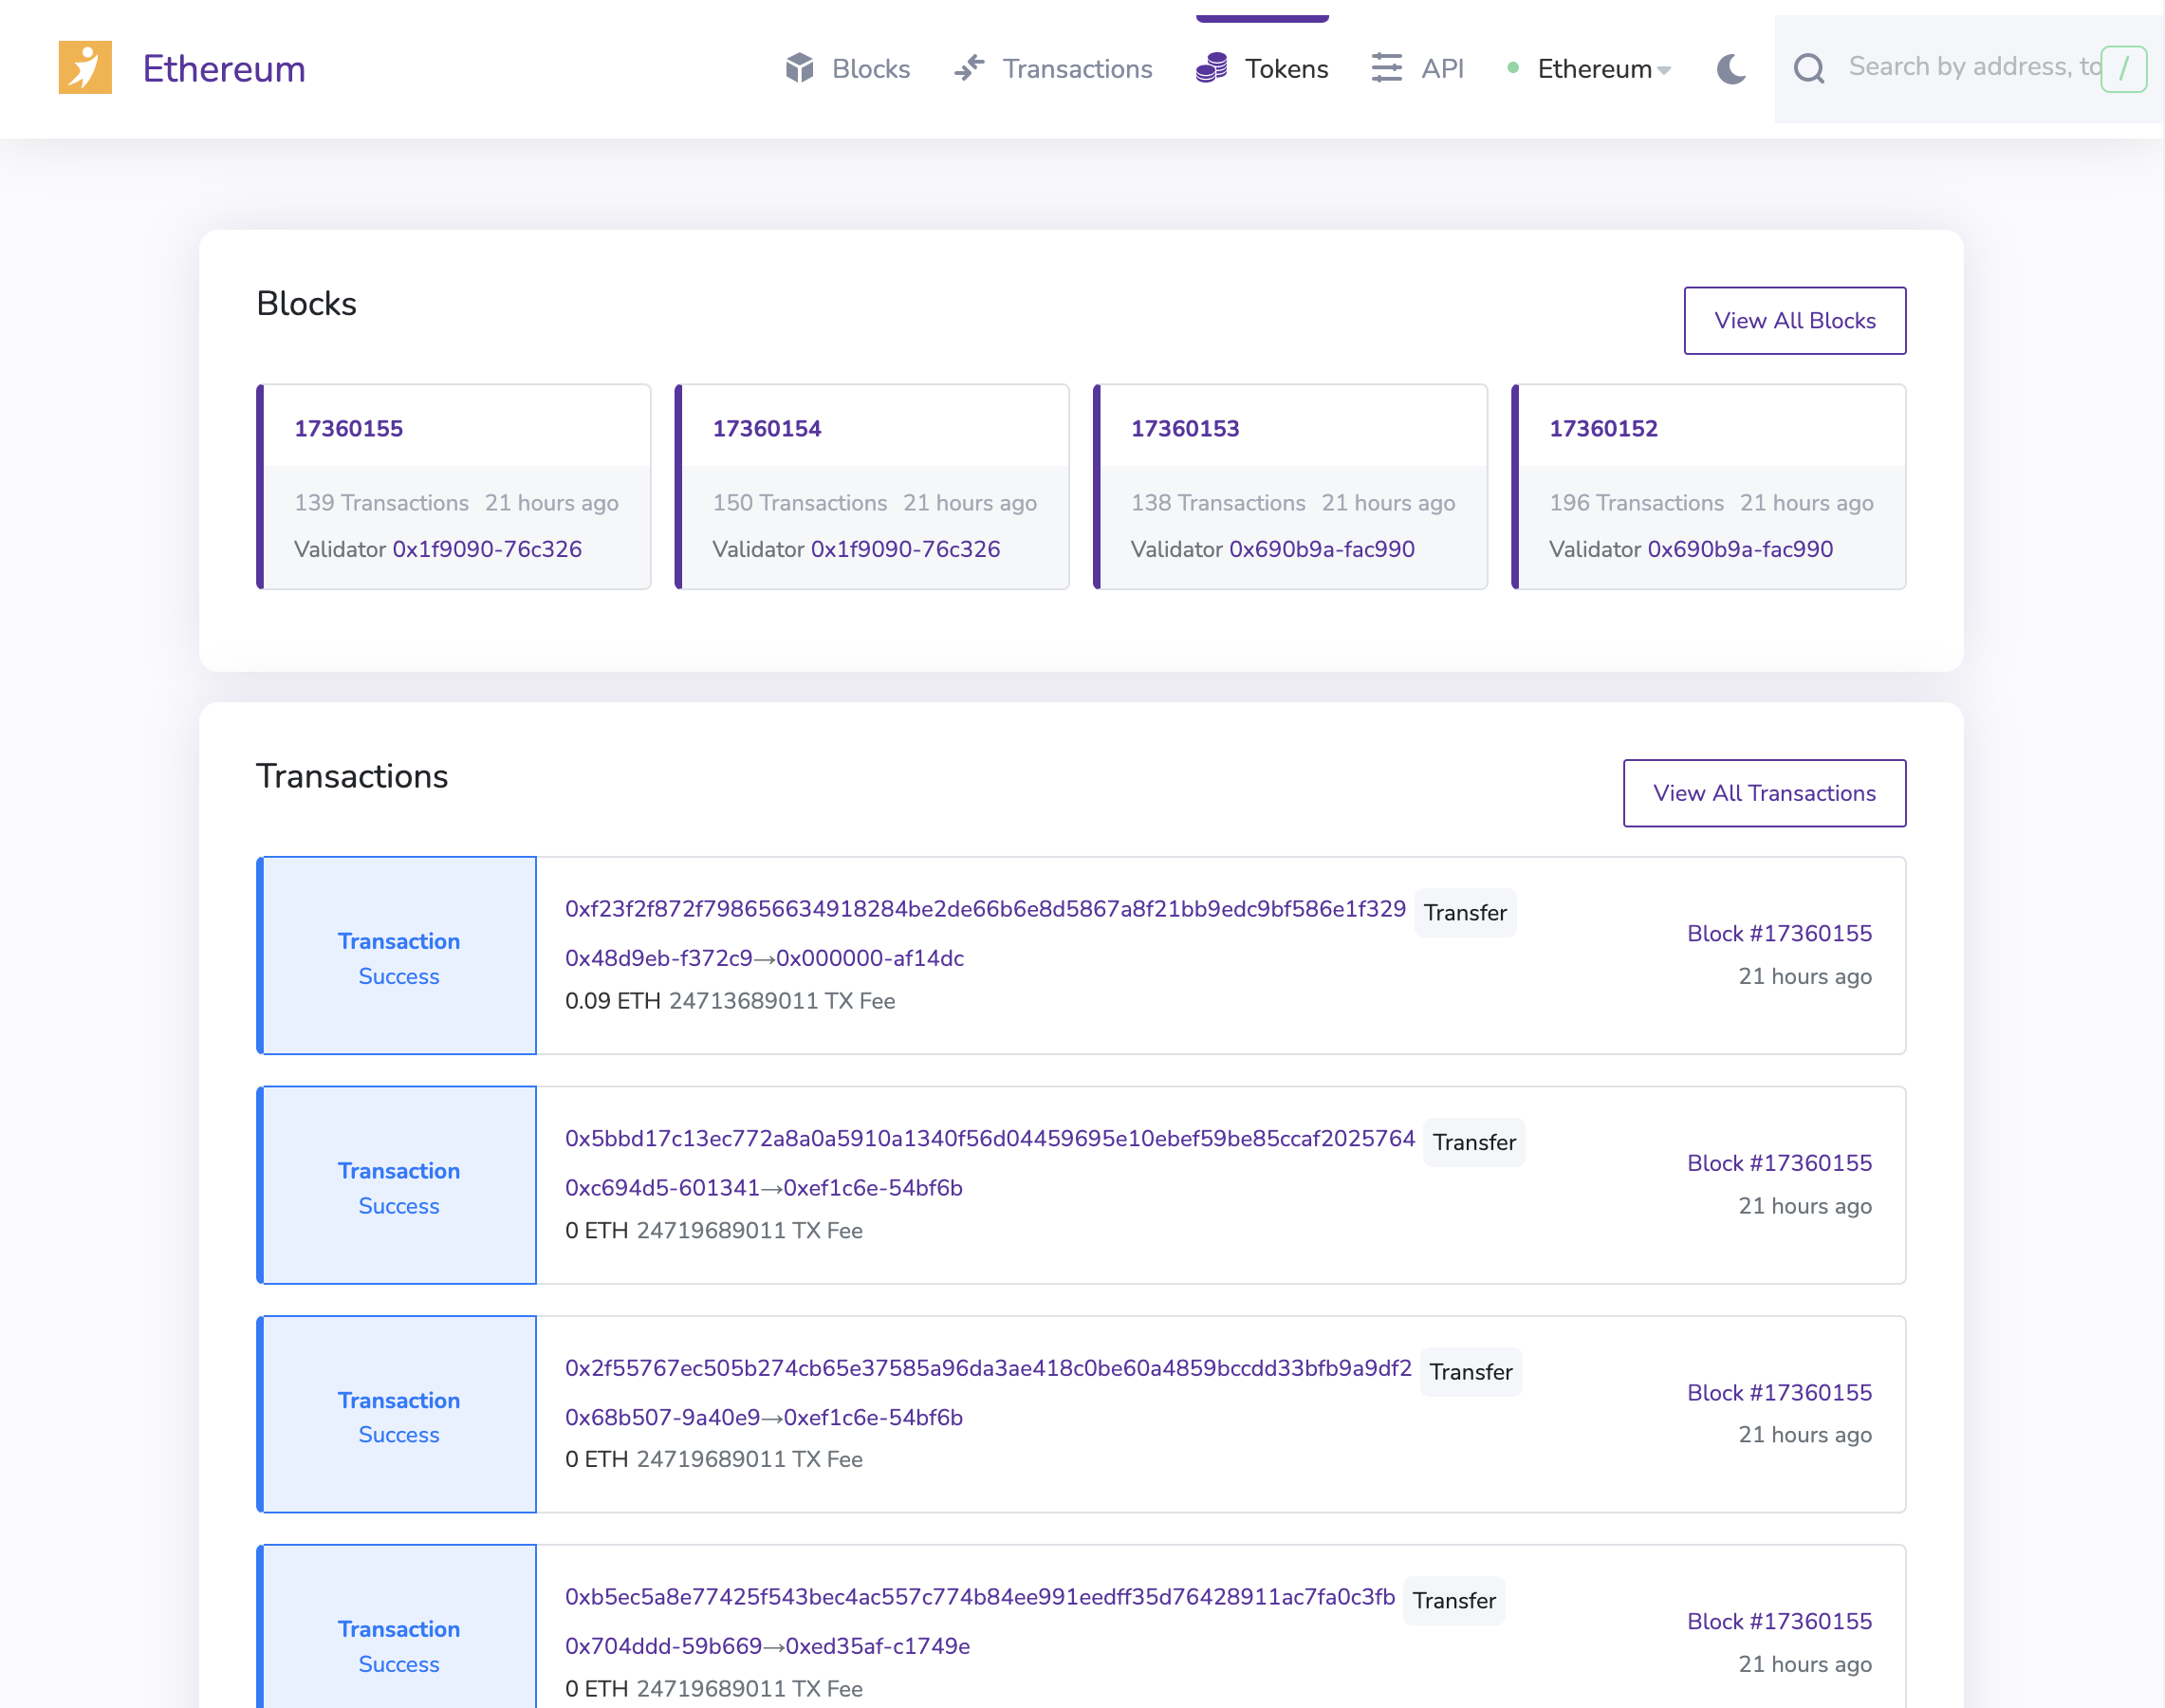Click the Tokens coins icon
The width and height of the screenshot is (2165, 1708).
[x=1211, y=68]
